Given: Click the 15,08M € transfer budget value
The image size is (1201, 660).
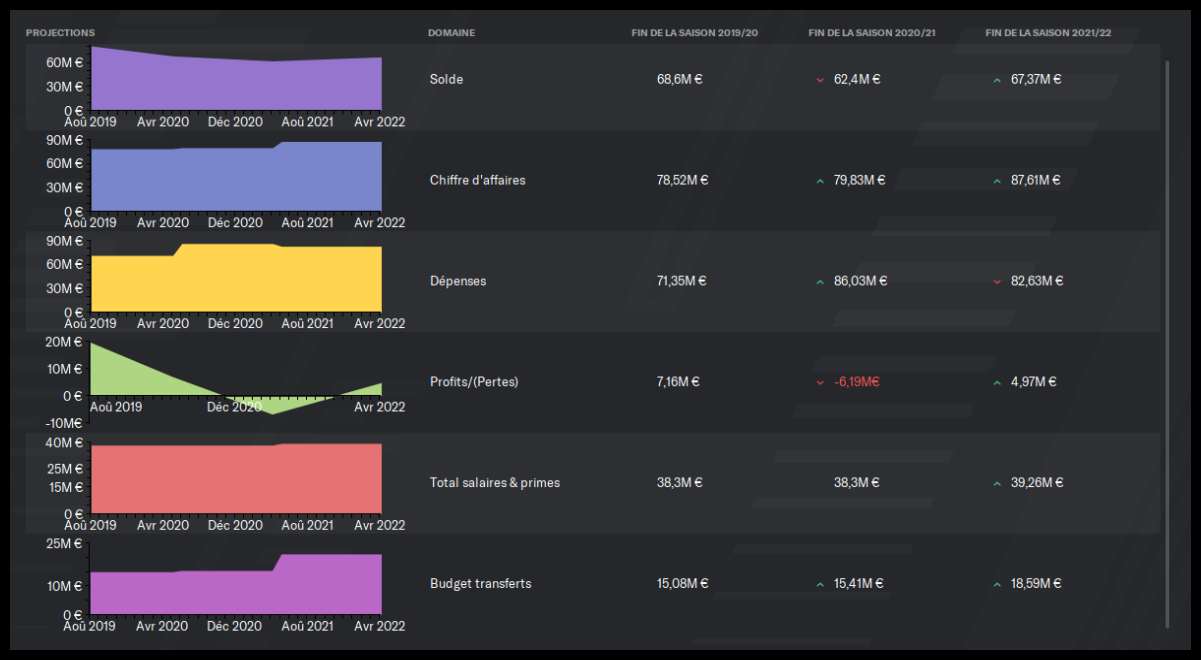Looking at the screenshot, I should [x=683, y=583].
